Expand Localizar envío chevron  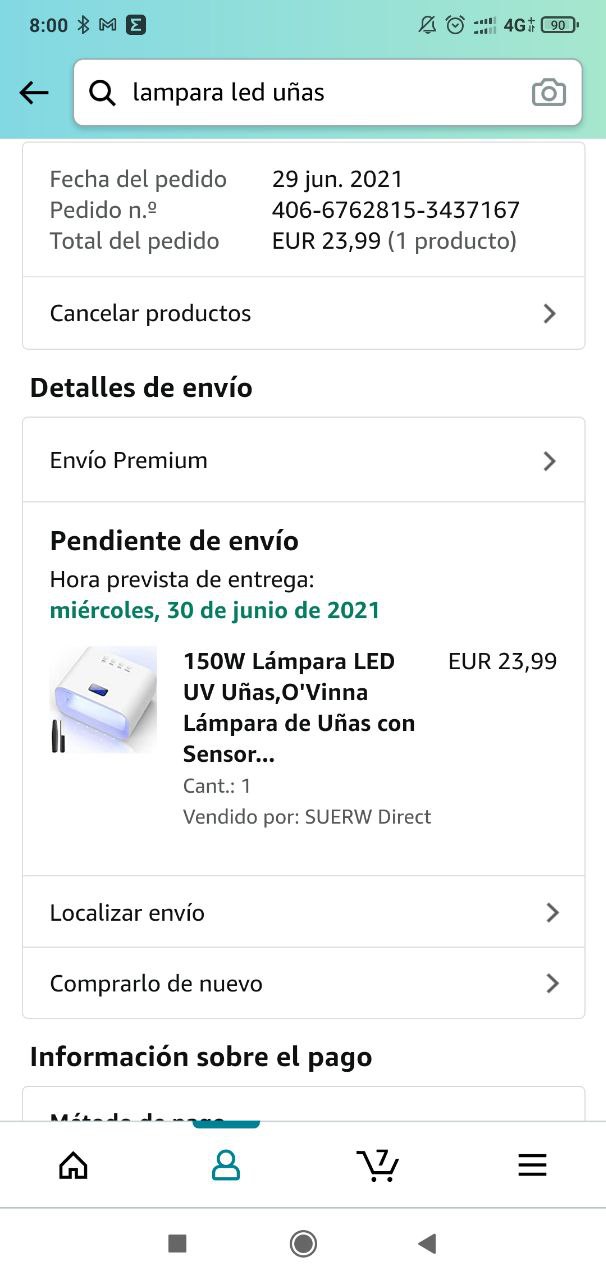(551, 912)
